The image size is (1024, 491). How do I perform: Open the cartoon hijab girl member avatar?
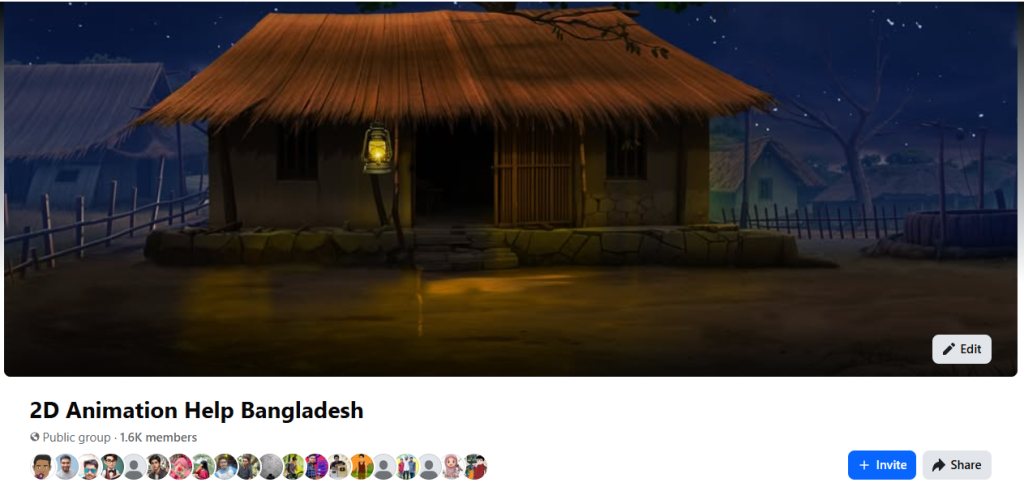click(x=452, y=466)
